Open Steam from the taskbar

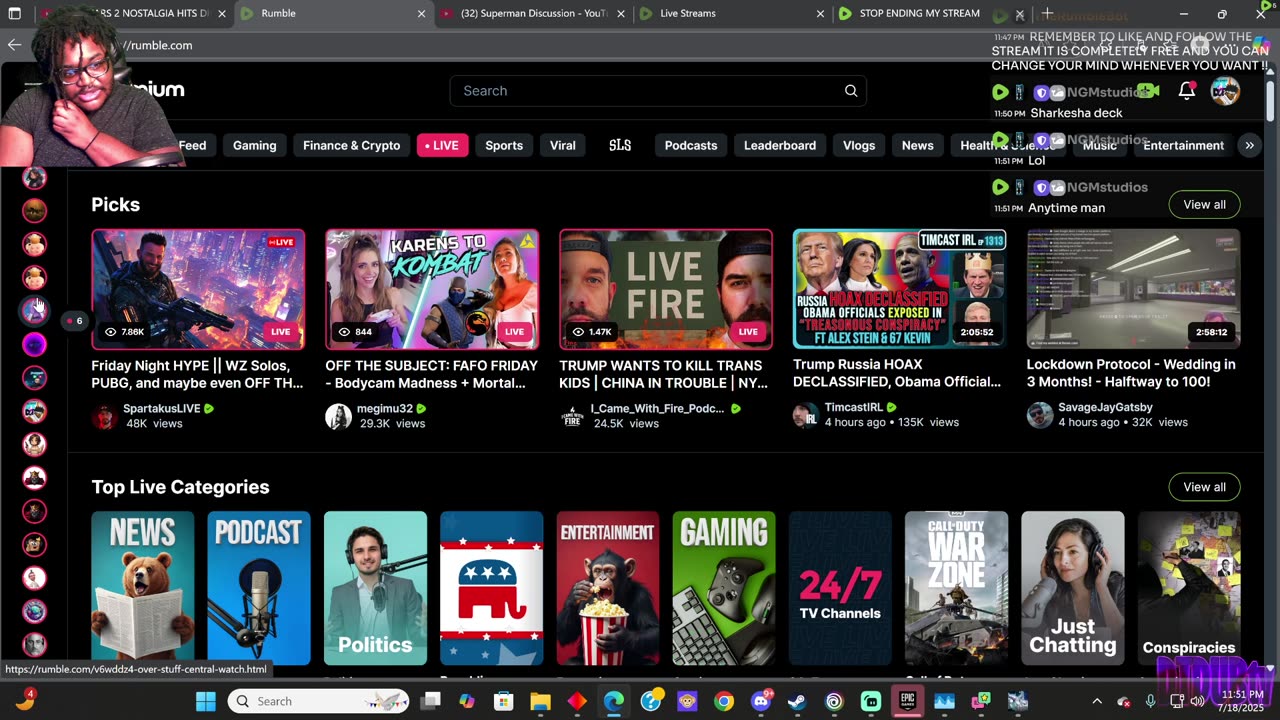click(798, 701)
